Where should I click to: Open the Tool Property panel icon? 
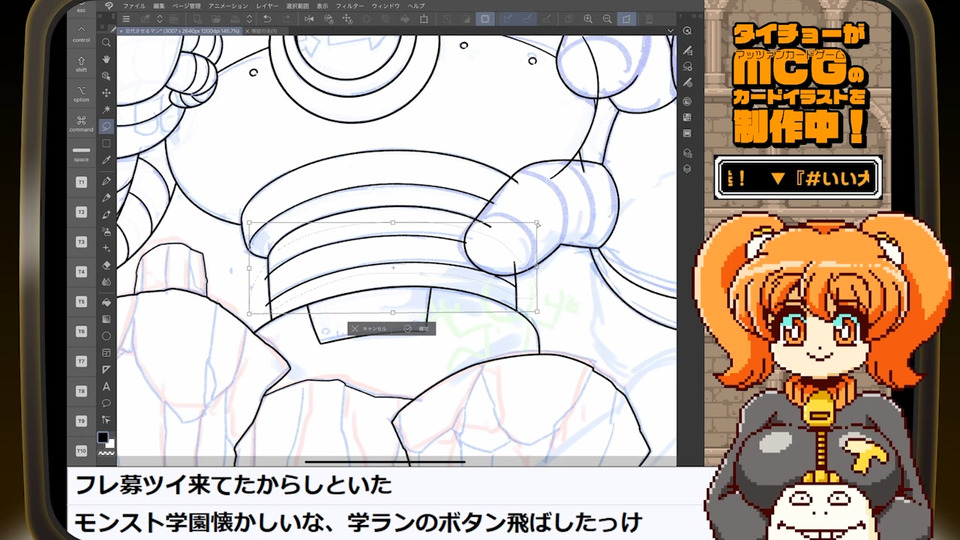688,67
